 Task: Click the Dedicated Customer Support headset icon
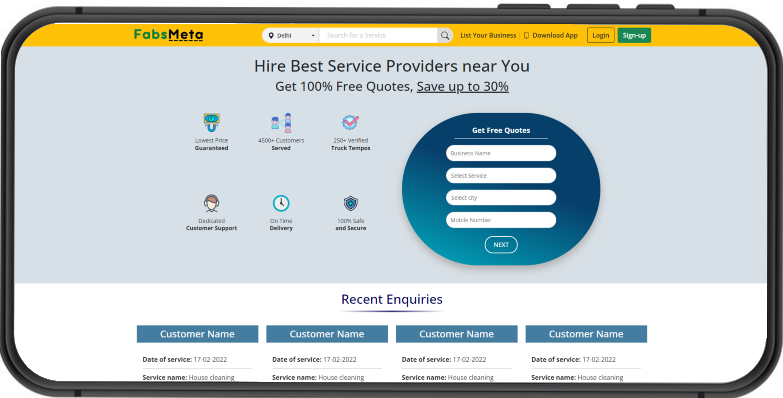tap(212, 203)
